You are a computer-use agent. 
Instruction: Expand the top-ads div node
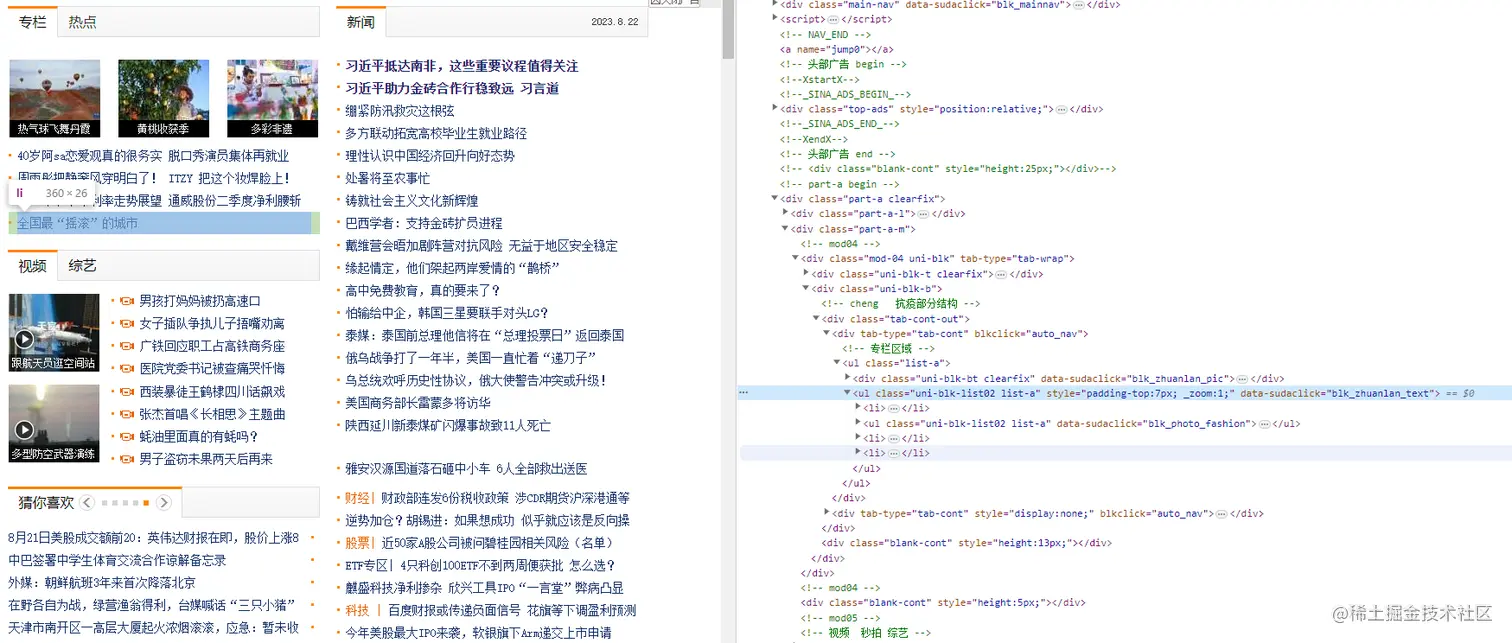coord(775,109)
